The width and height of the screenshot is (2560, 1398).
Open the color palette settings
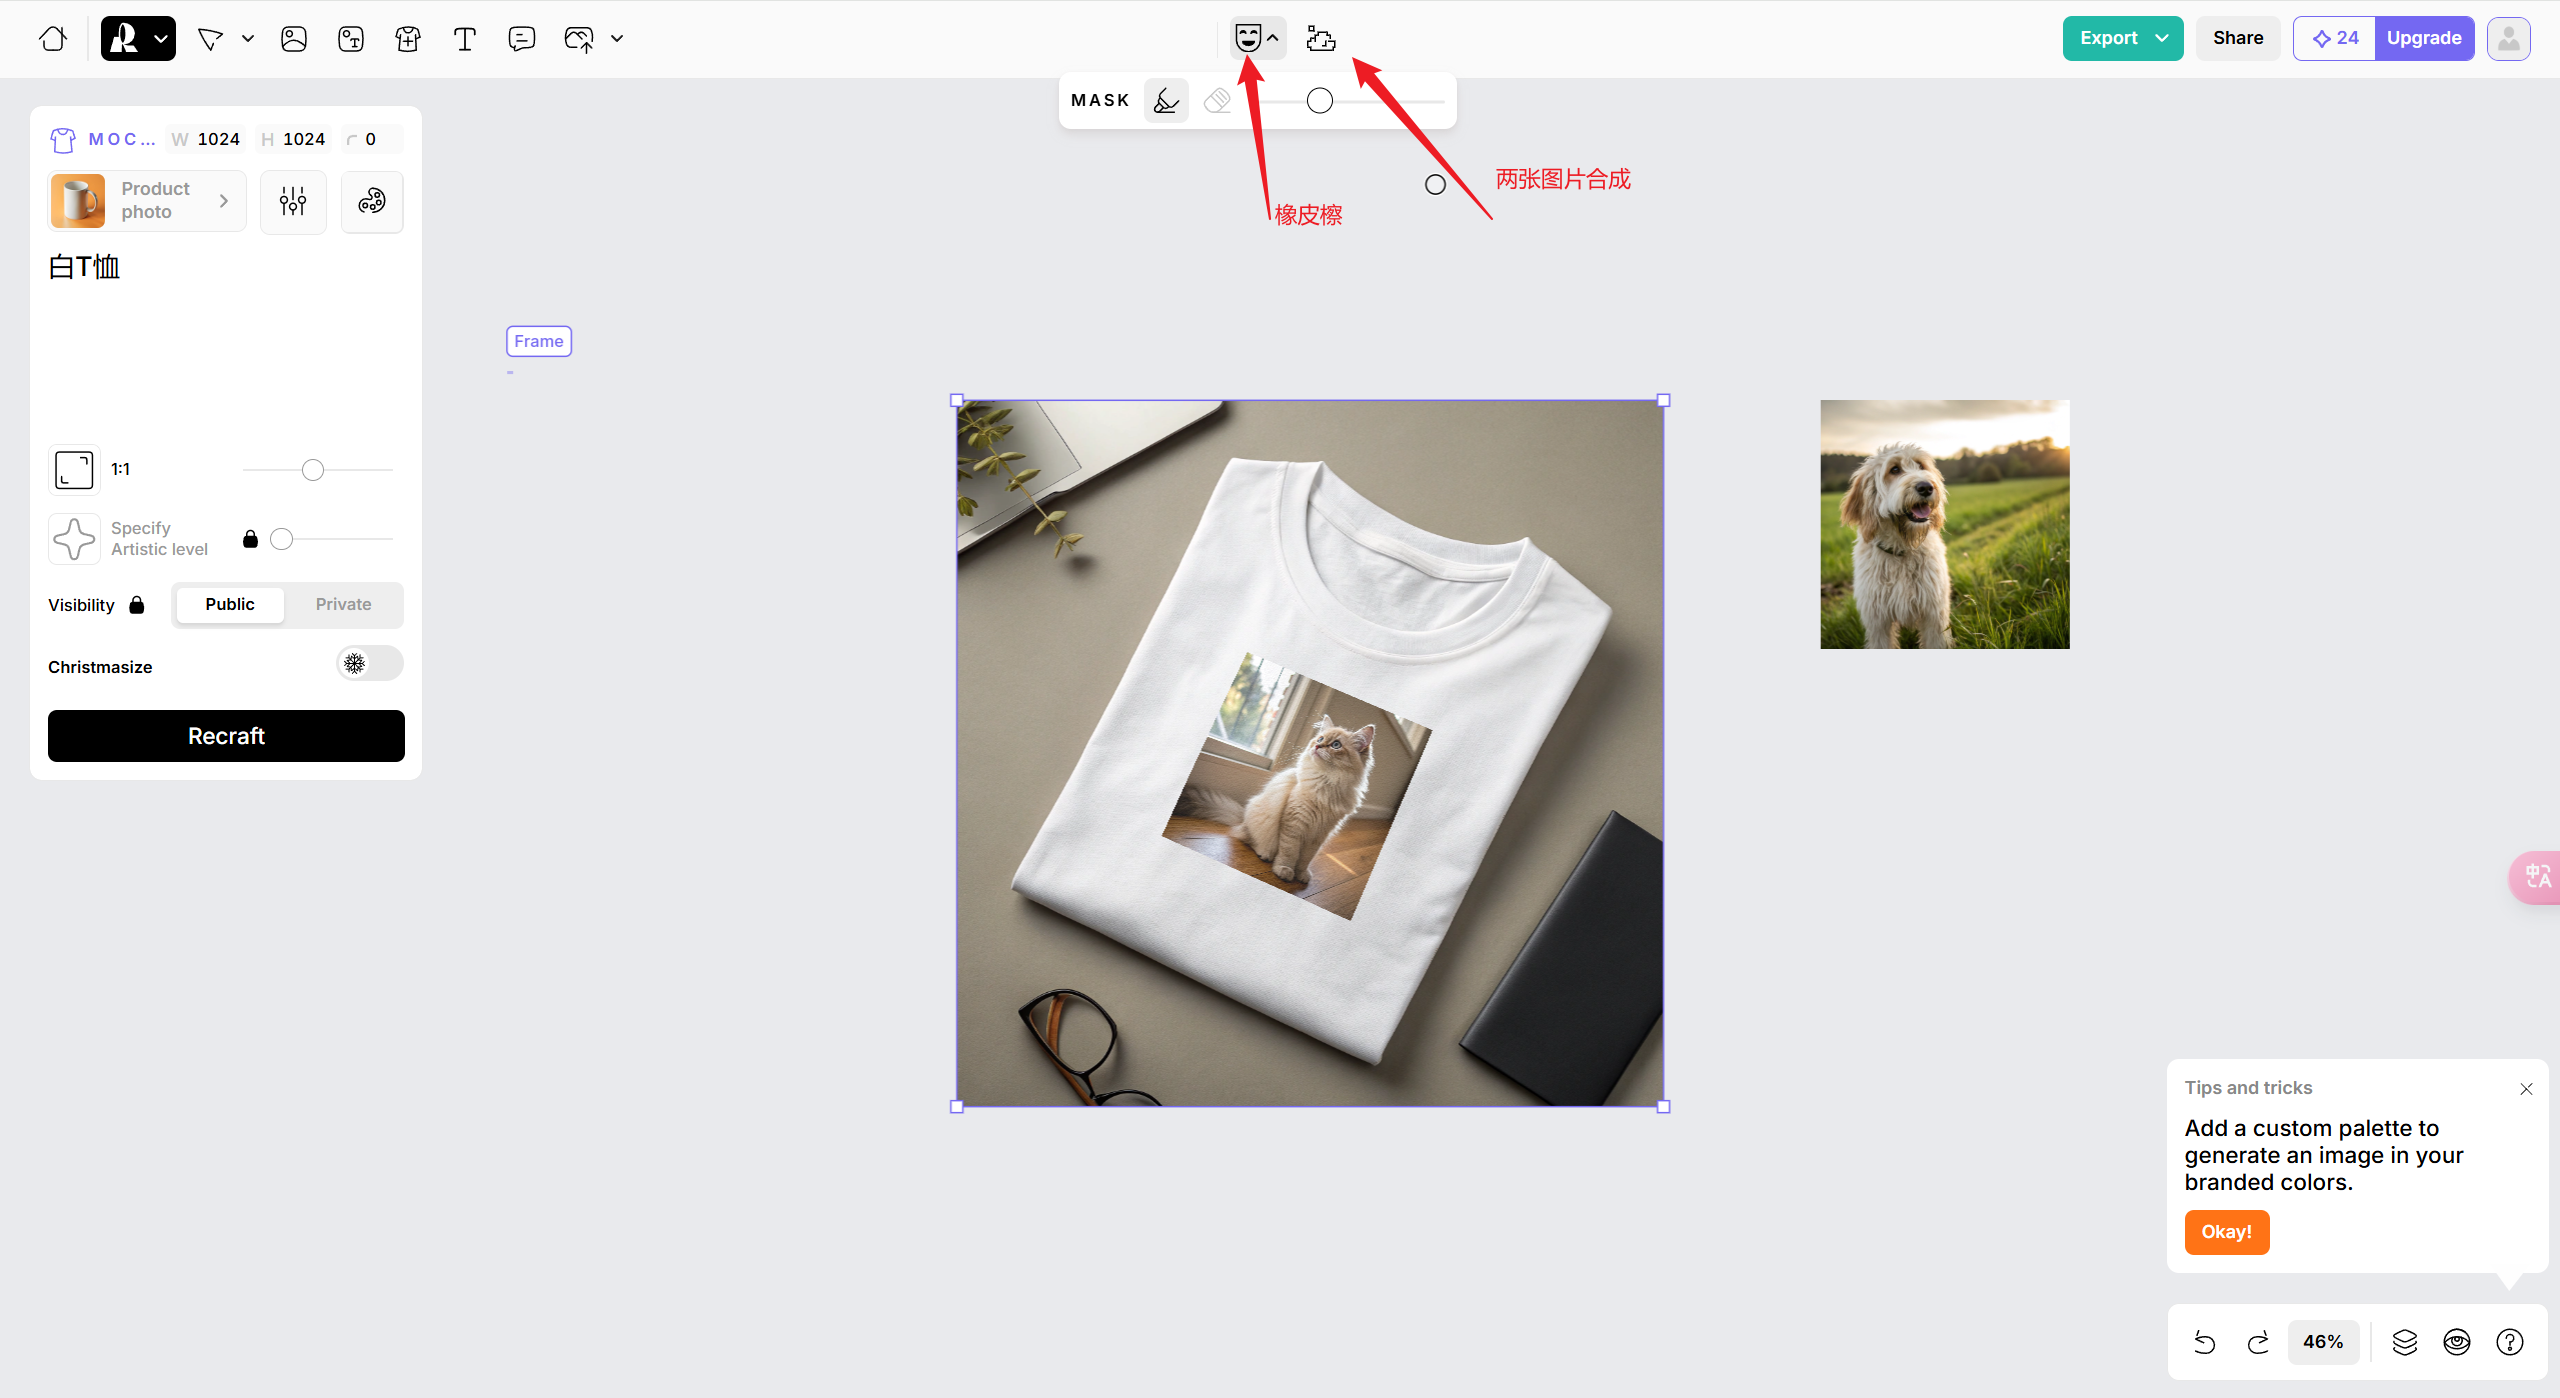click(x=372, y=202)
